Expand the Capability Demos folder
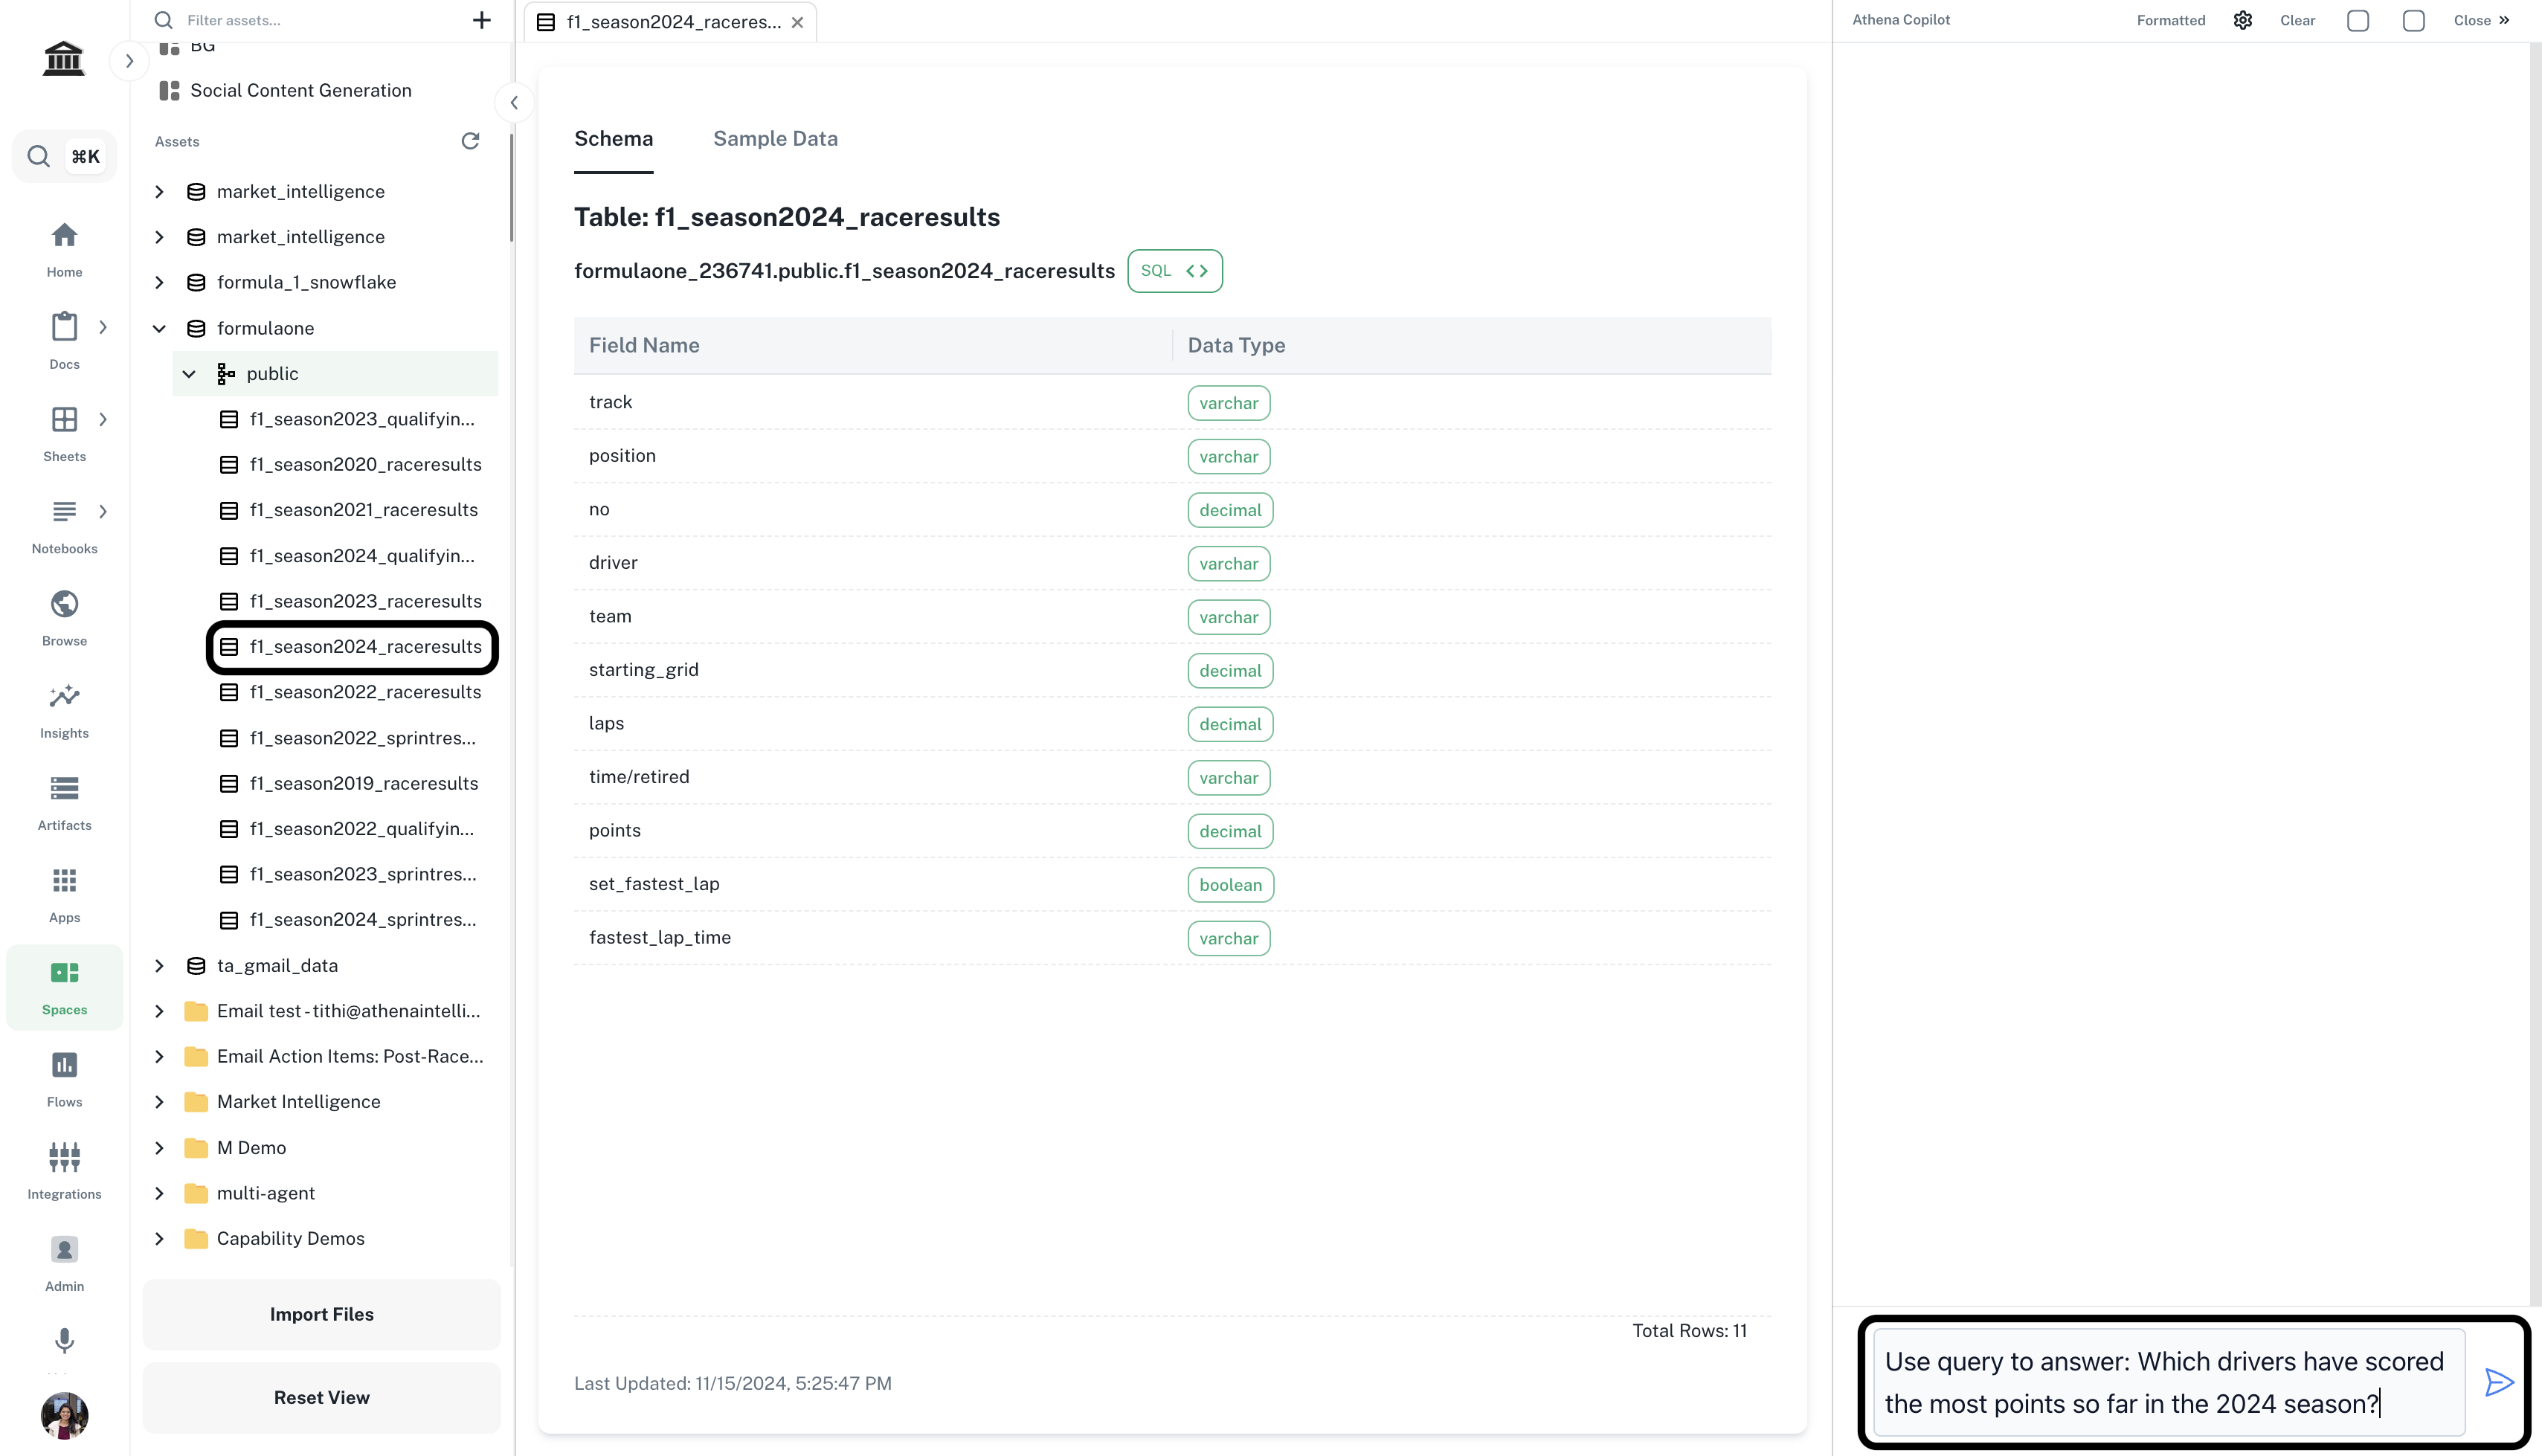Screen dimensions: 2542x1456 coord(159,1238)
